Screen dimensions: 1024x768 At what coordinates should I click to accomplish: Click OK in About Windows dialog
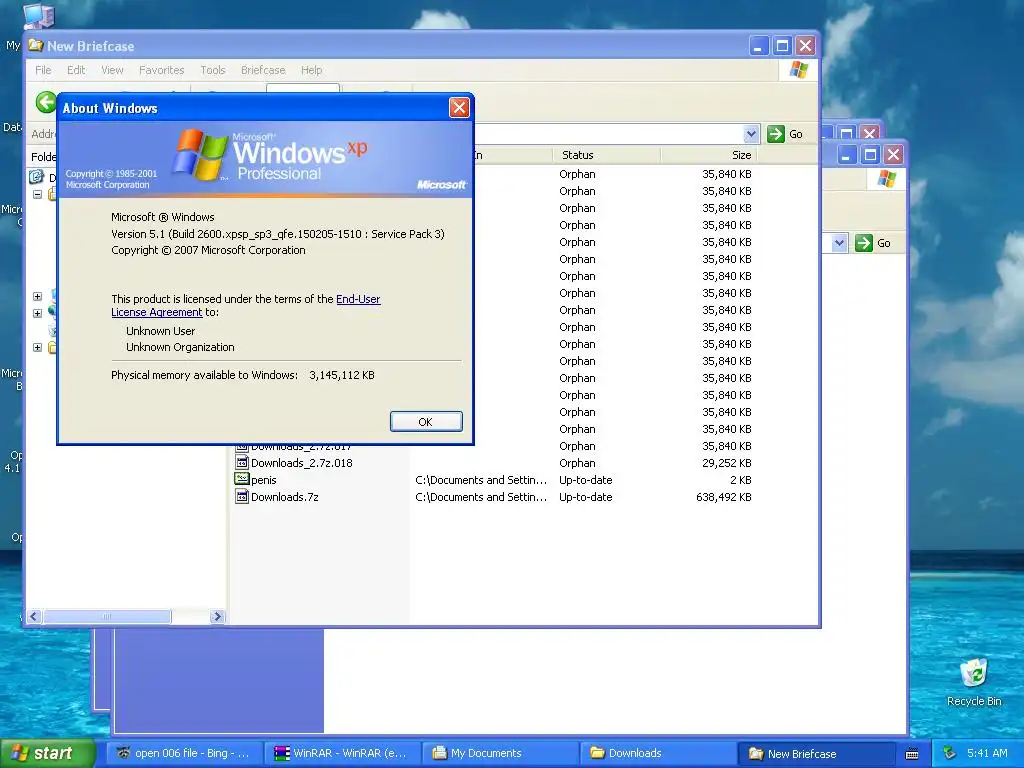(x=426, y=422)
